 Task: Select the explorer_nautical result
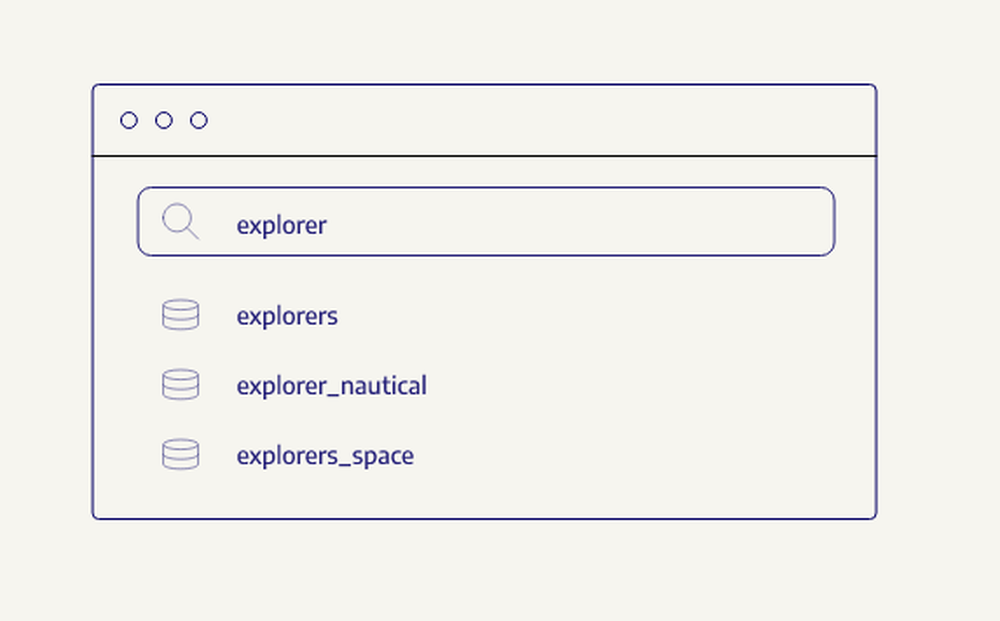pyautogui.click(x=332, y=386)
